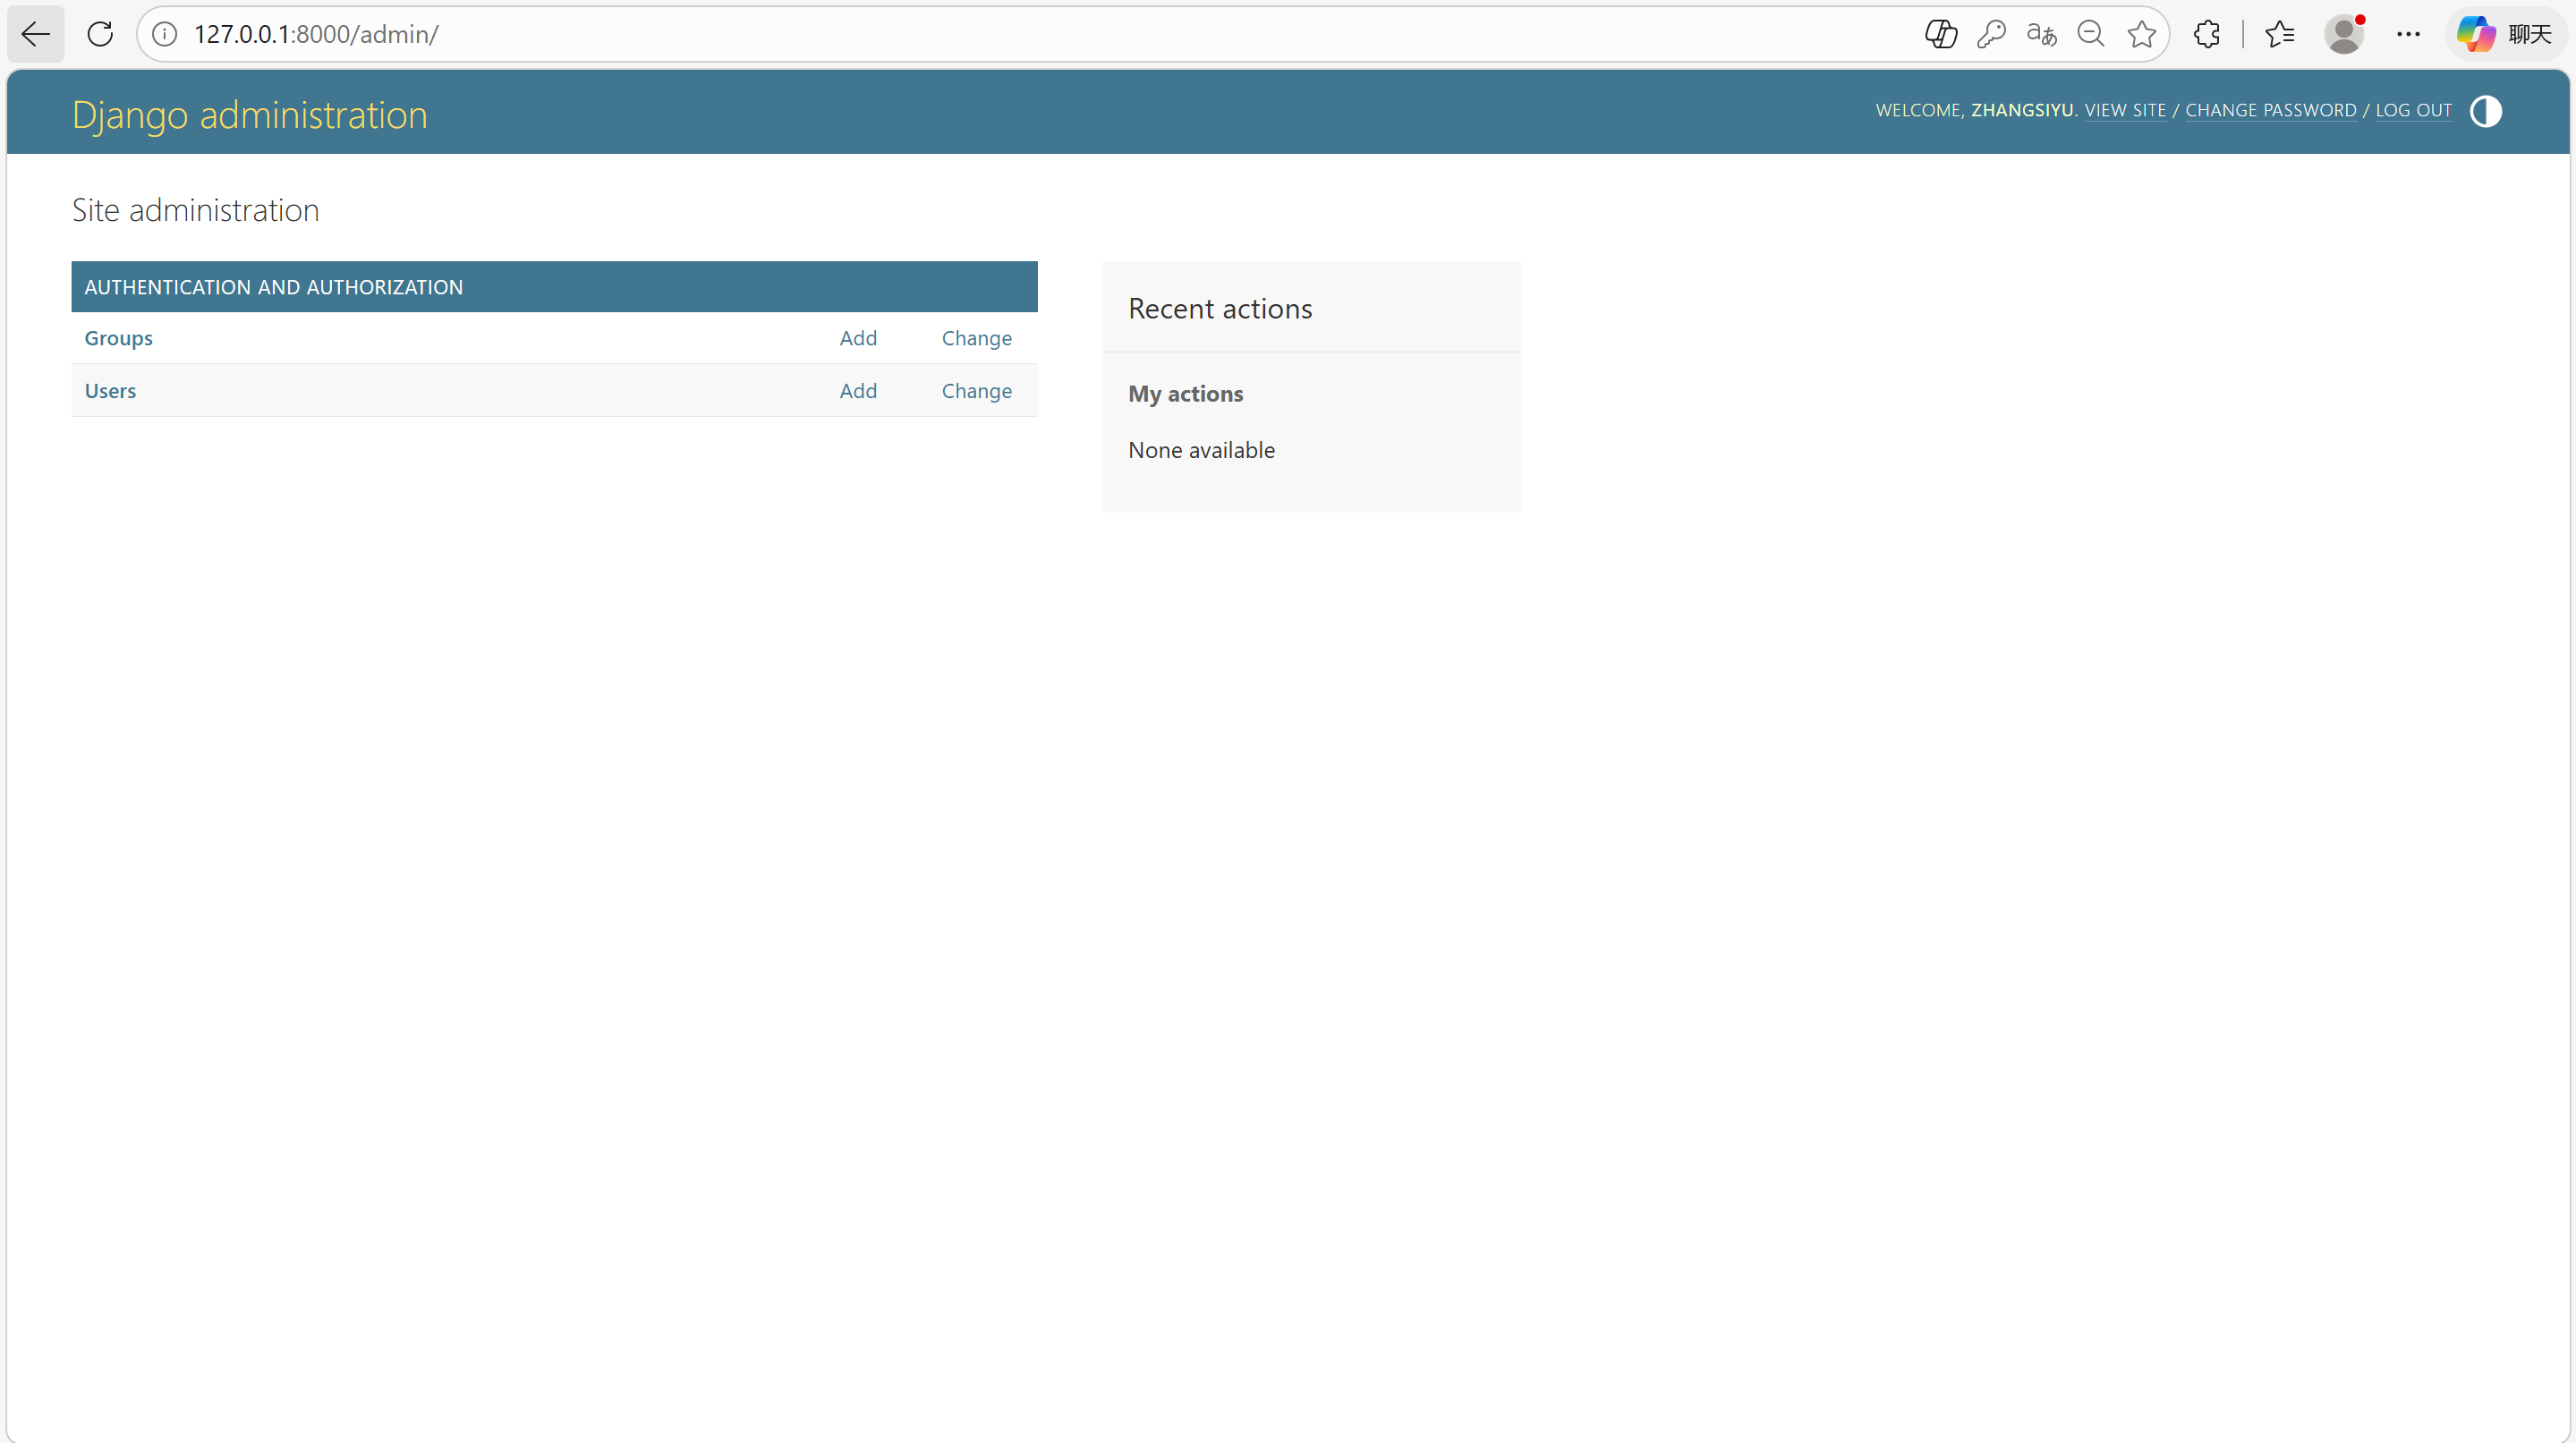
Task: Click the browser profile avatar
Action: pos(2343,34)
